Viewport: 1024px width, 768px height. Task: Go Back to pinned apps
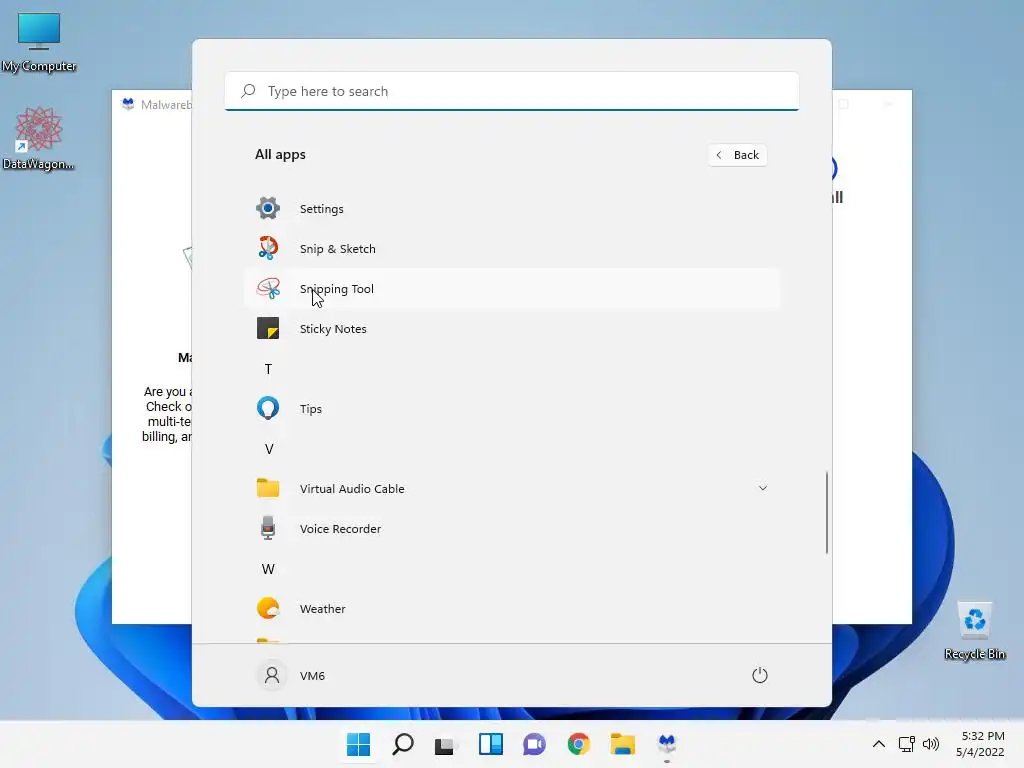coord(737,155)
